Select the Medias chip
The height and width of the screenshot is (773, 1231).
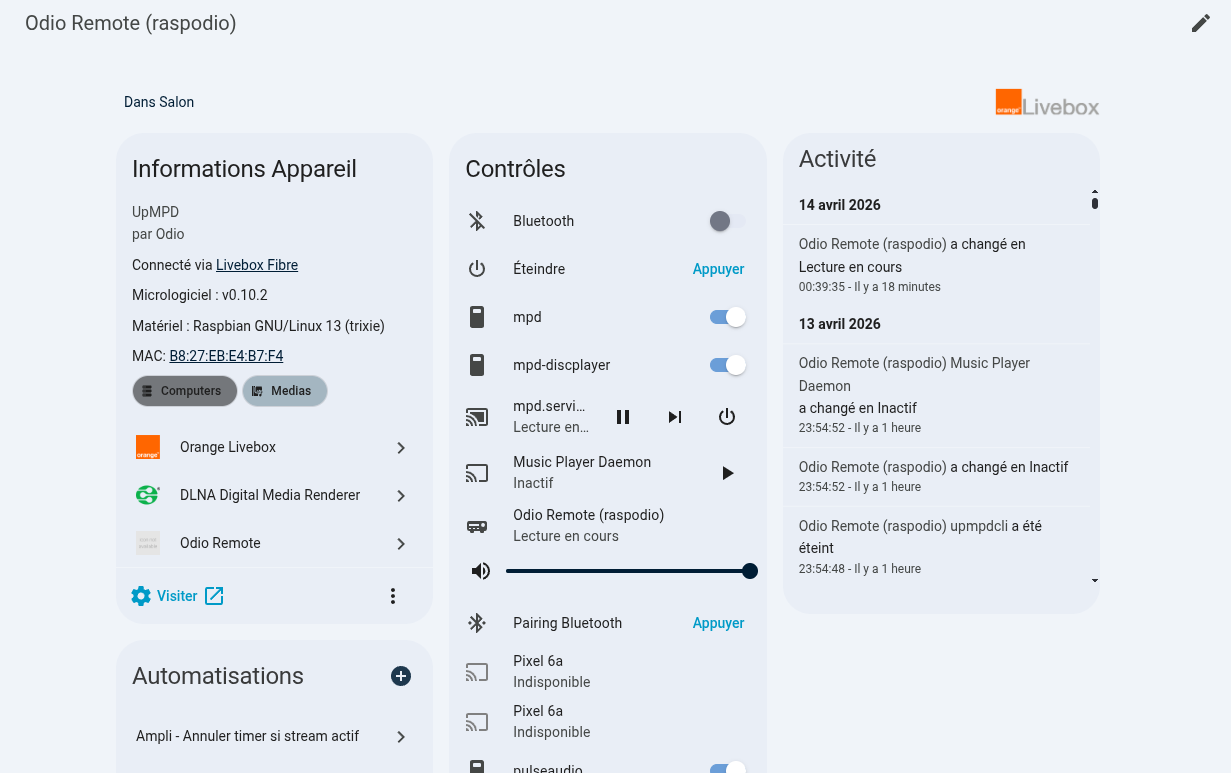(x=284, y=391)
